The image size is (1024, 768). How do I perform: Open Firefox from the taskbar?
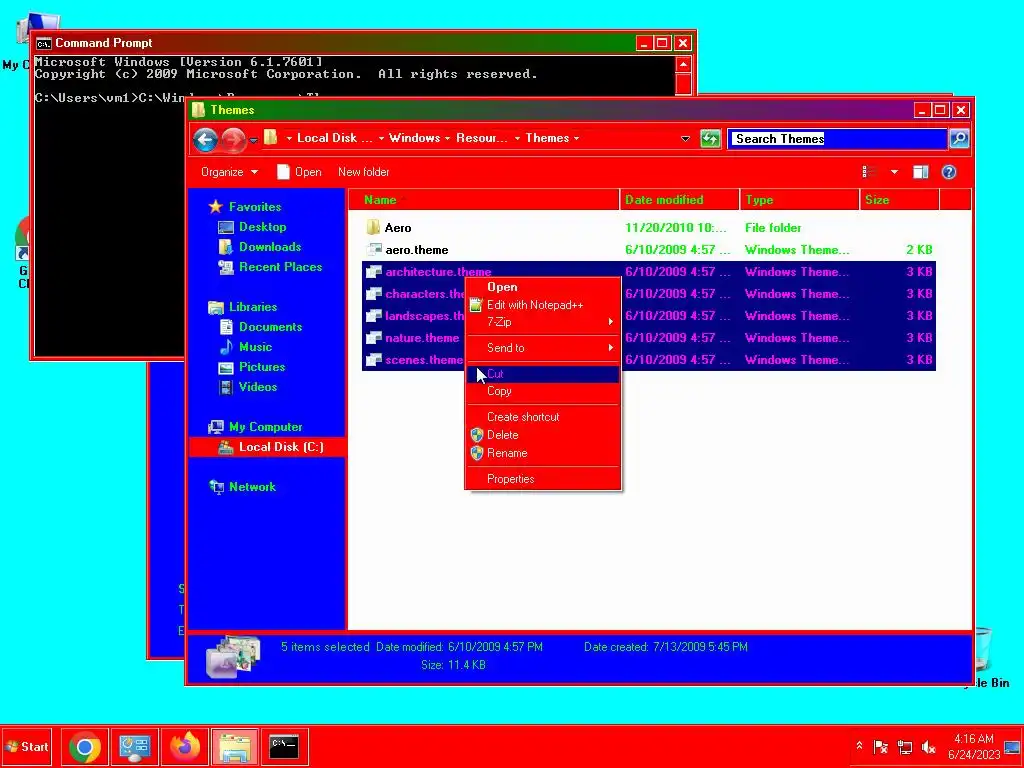click(x=185, y=746)
